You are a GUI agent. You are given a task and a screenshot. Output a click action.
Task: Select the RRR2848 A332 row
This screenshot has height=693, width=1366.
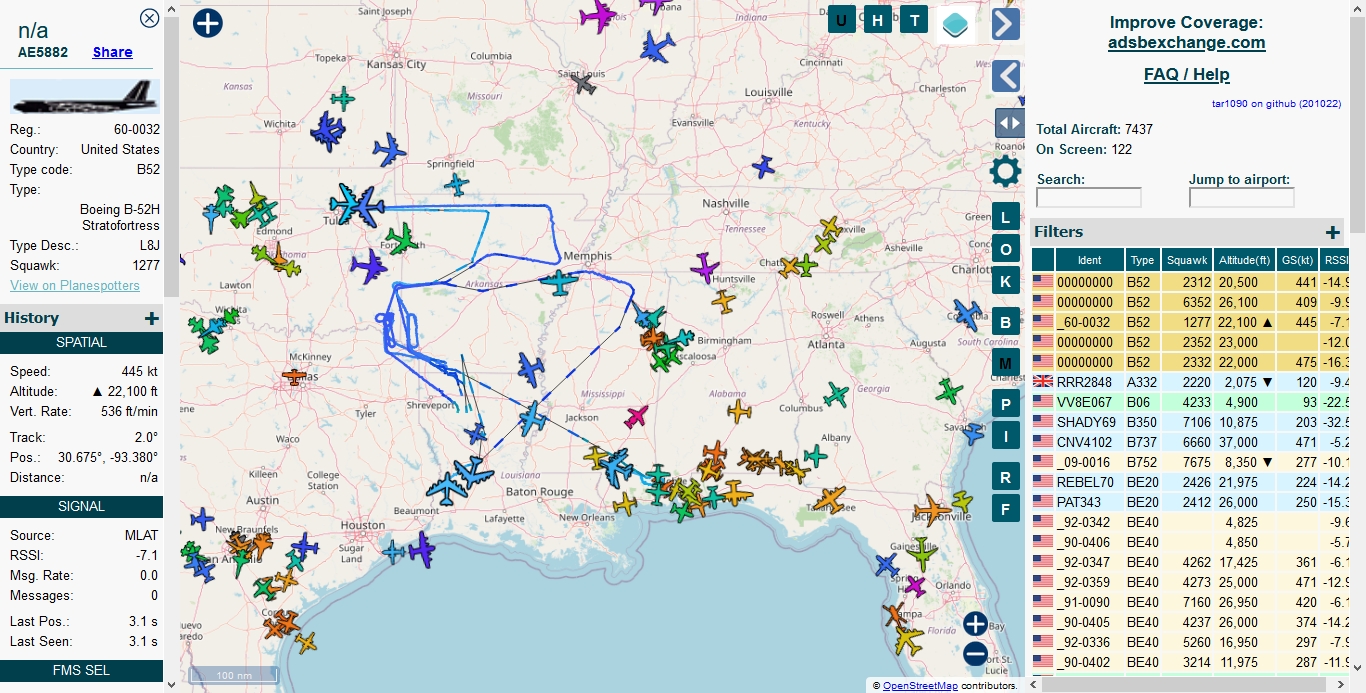(1191, 382)
